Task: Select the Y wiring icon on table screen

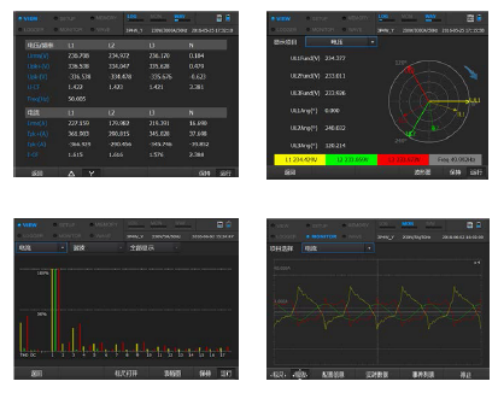Action: [x=91, y=173]
